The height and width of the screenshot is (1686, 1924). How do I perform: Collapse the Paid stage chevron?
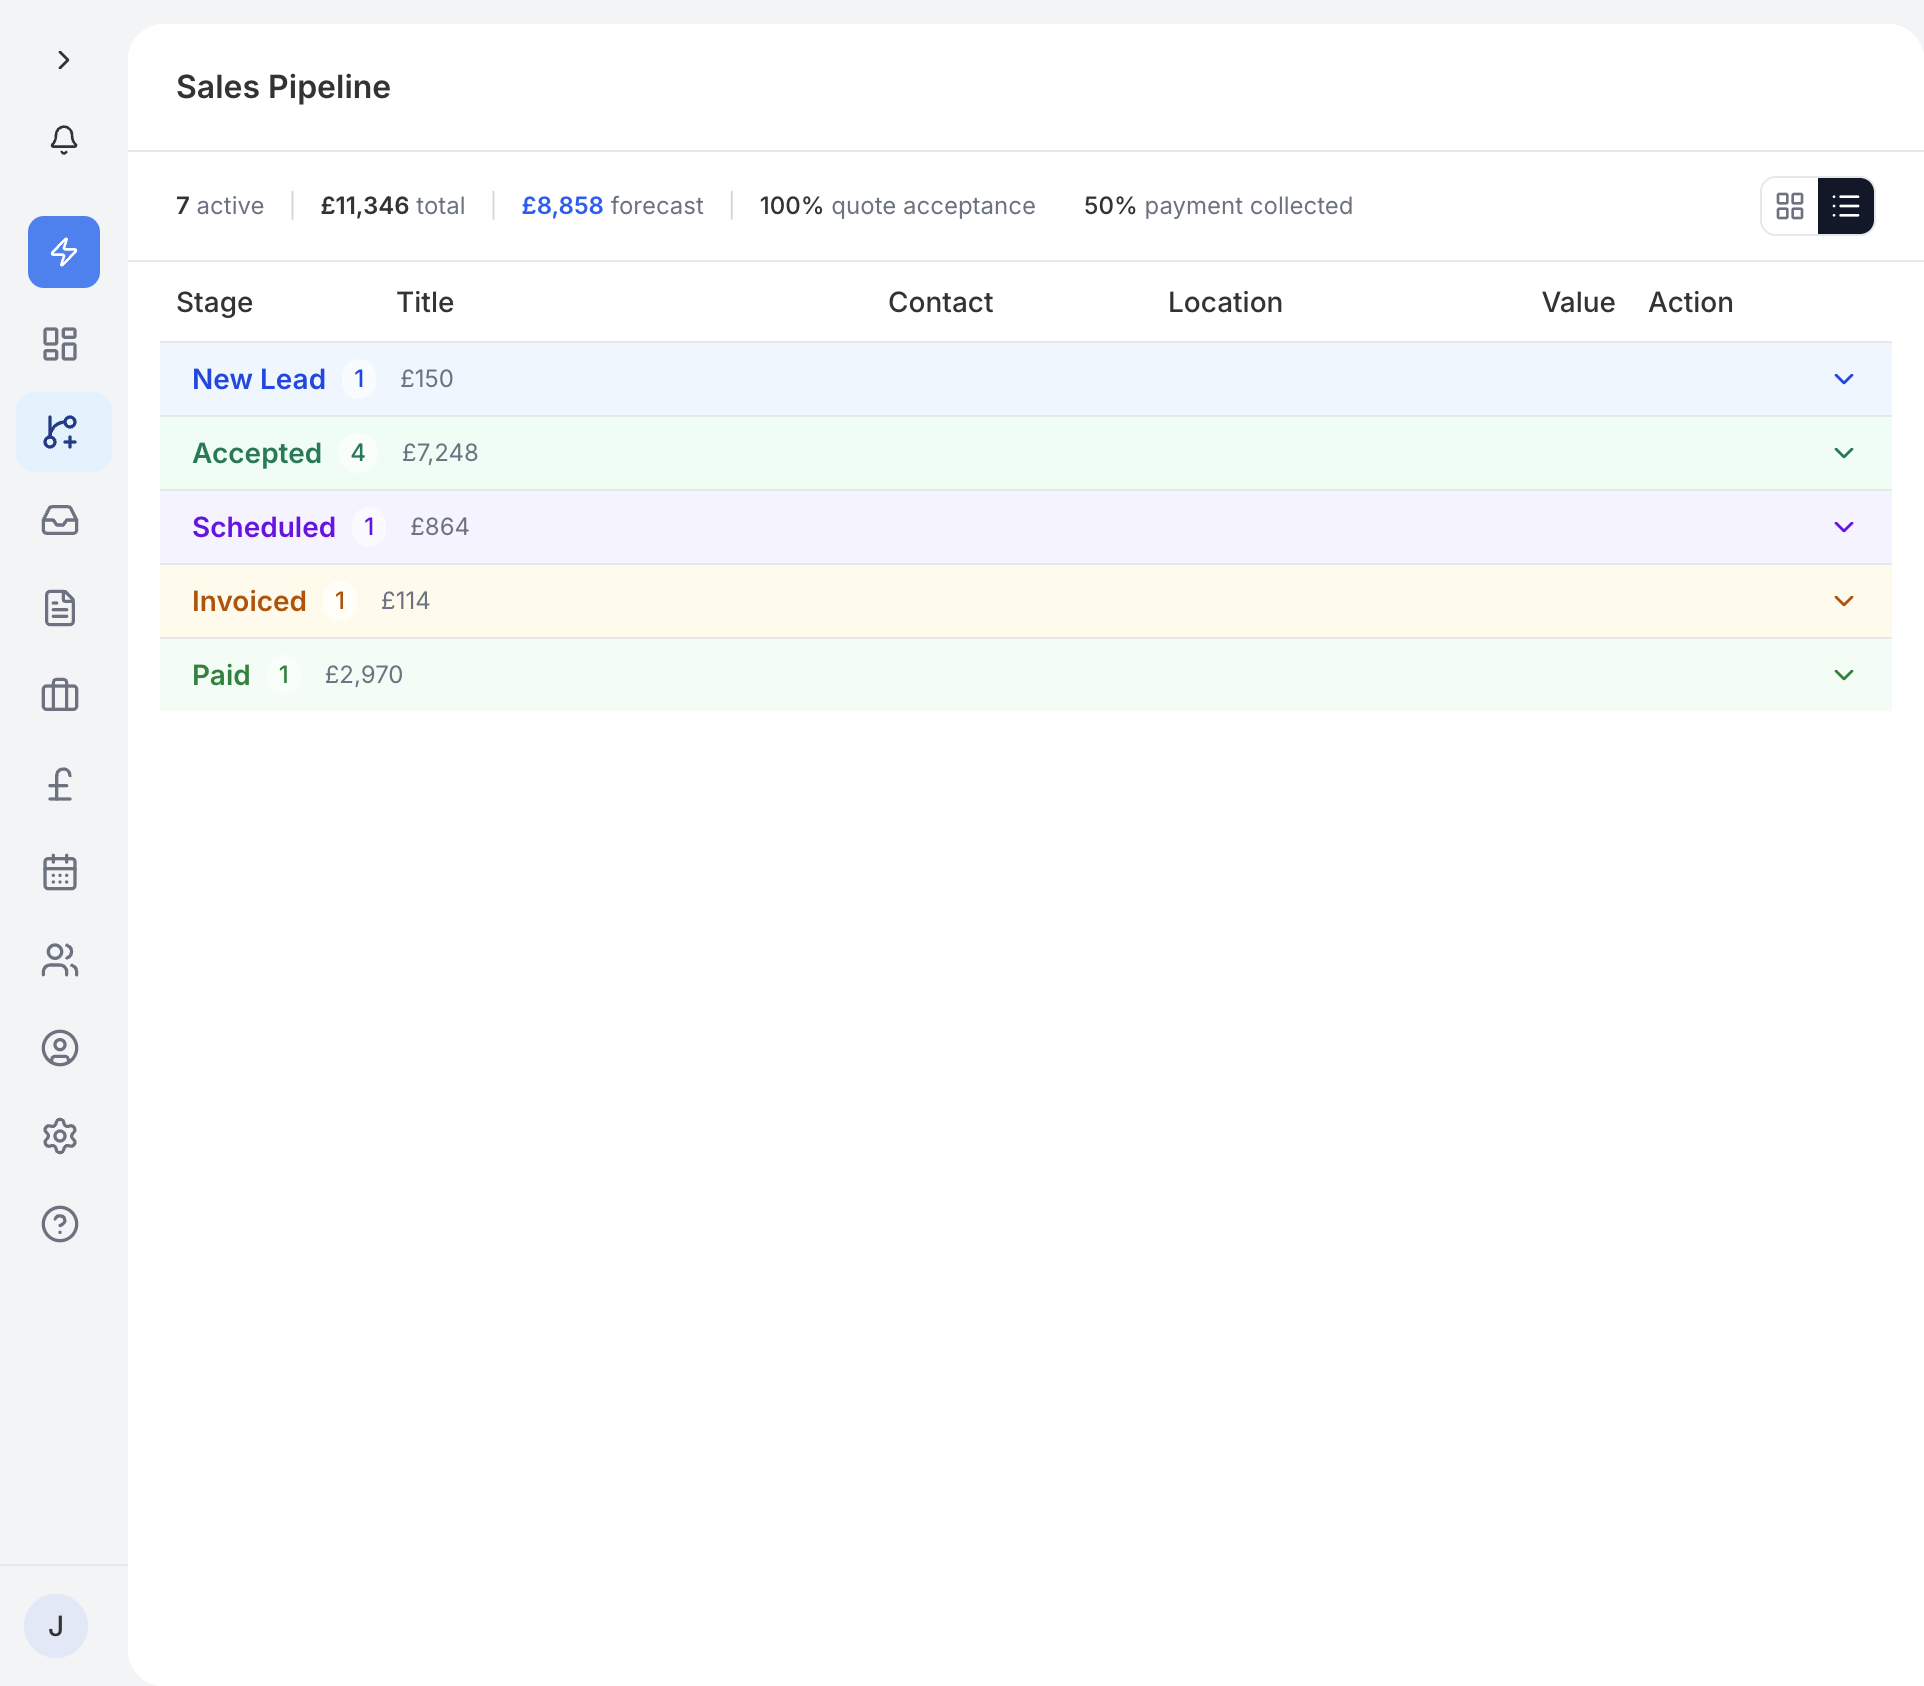coord(1843,674)
